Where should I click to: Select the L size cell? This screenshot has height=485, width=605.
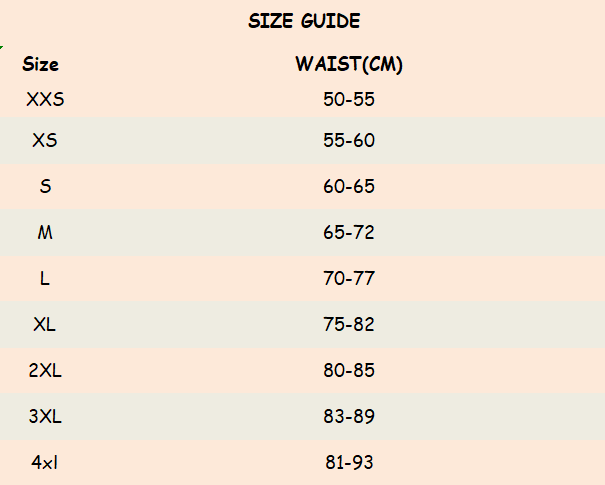coord(45,278)
